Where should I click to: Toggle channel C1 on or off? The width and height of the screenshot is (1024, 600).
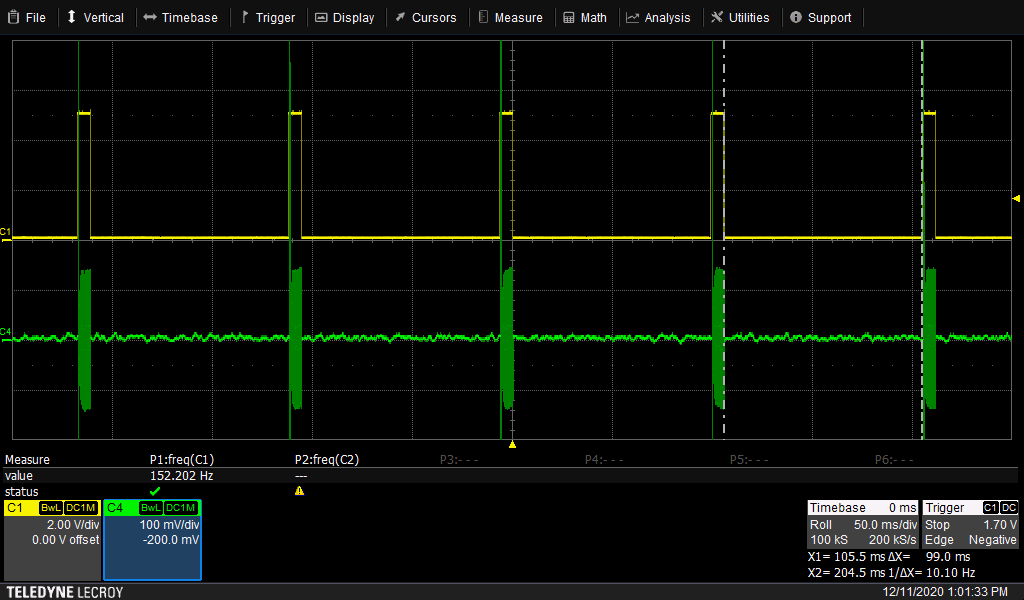tap(15, 508)
